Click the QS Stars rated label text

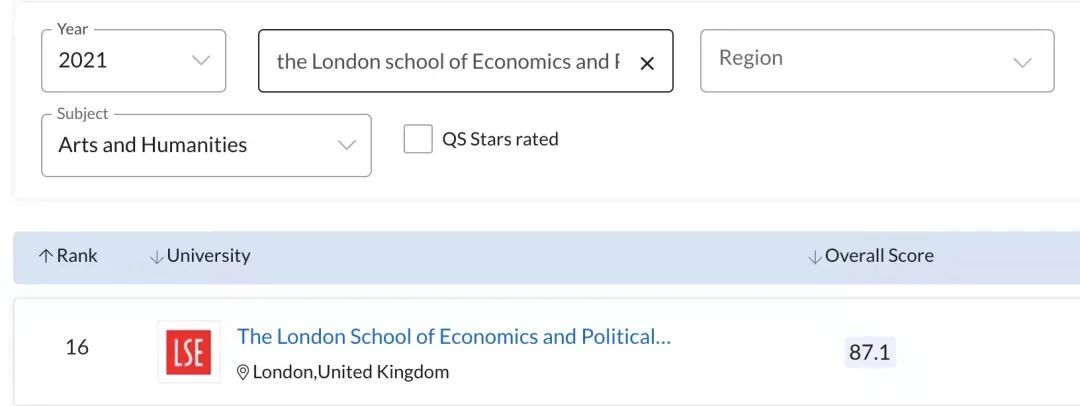(x=500, y=139)
